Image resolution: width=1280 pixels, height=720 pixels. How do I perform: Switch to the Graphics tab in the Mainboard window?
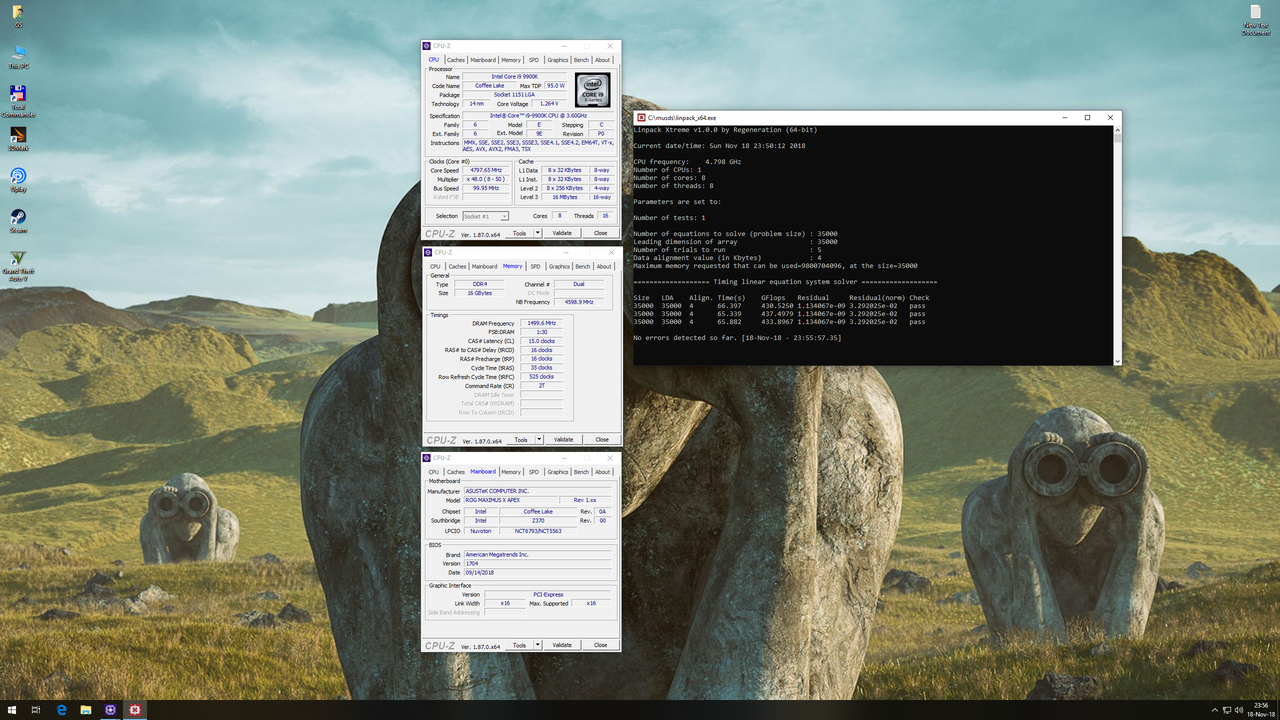pos(558,471)
